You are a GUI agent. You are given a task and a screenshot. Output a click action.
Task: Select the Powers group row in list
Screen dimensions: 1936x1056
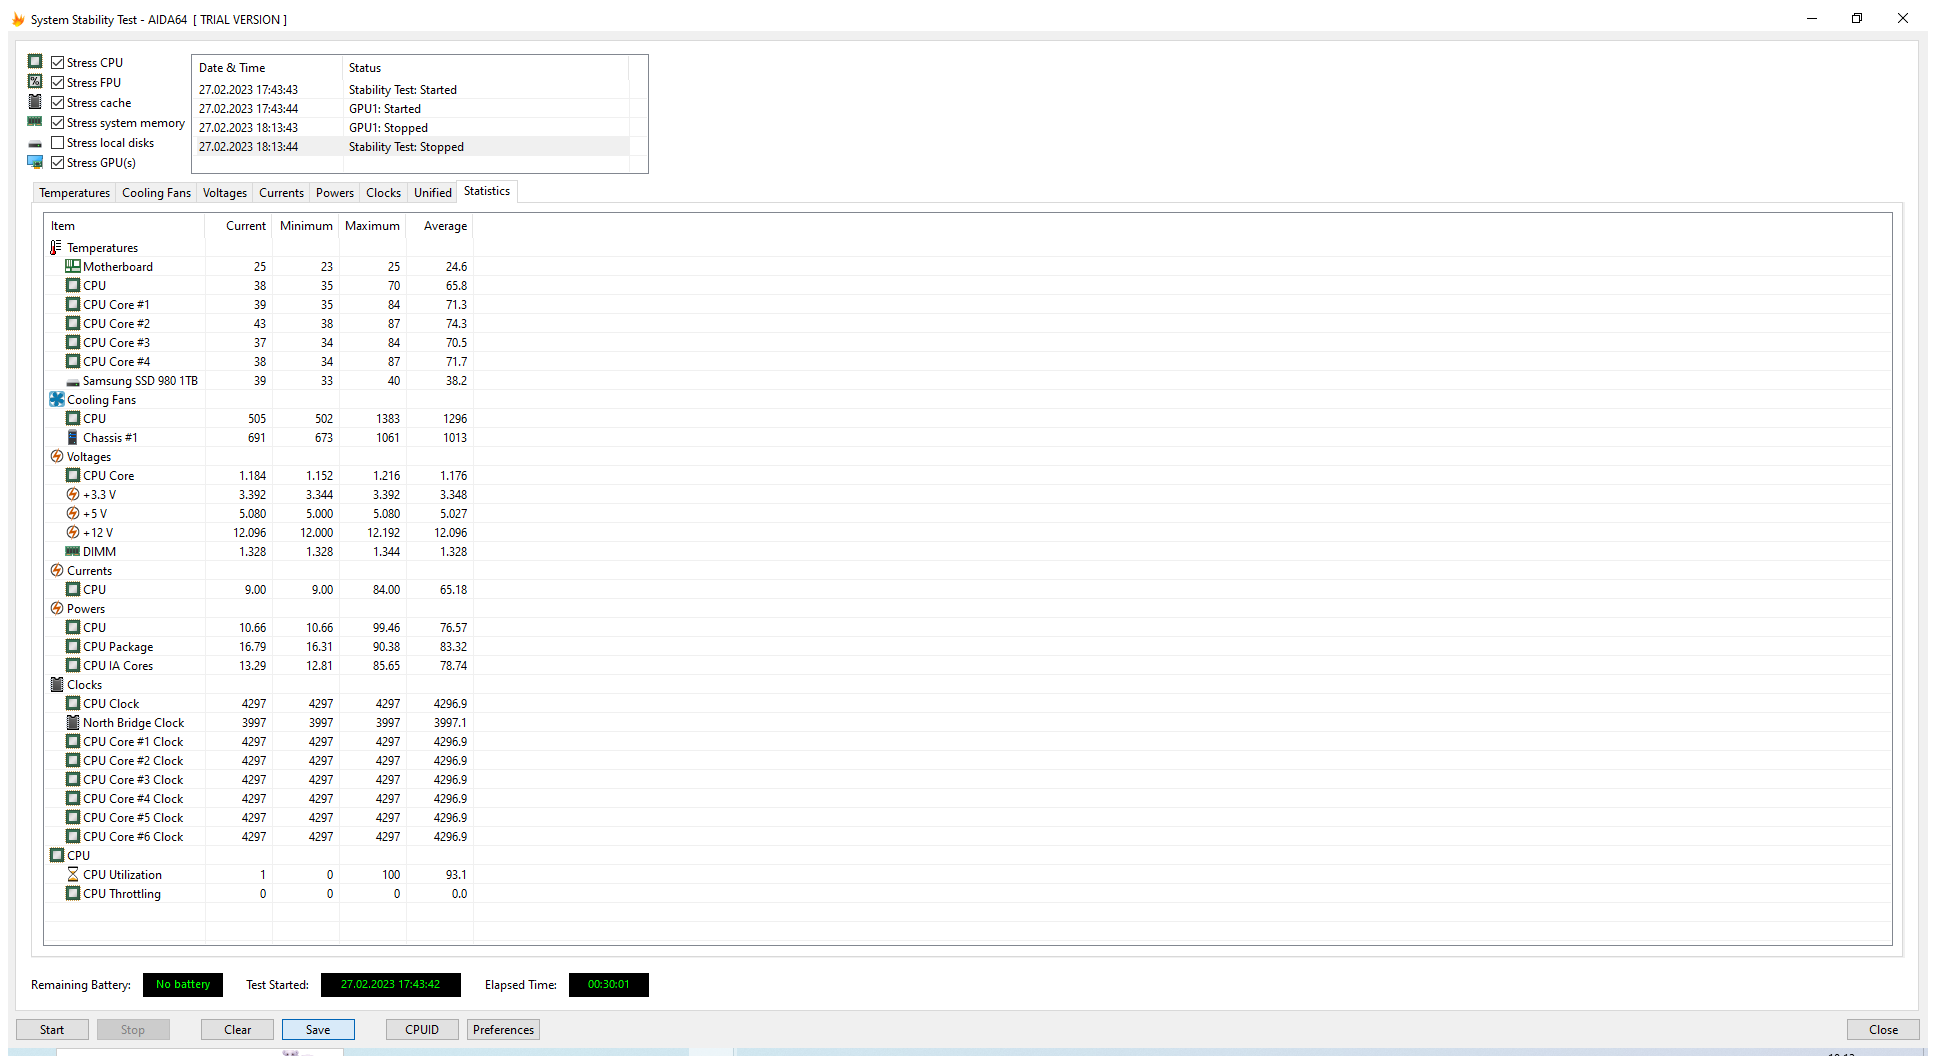coord(85,608)
